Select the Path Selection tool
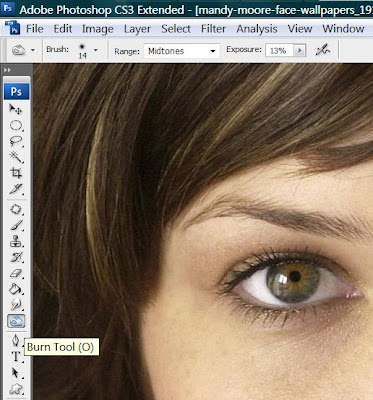The width and height of the screenshot is (373, 400). [16, 373]
